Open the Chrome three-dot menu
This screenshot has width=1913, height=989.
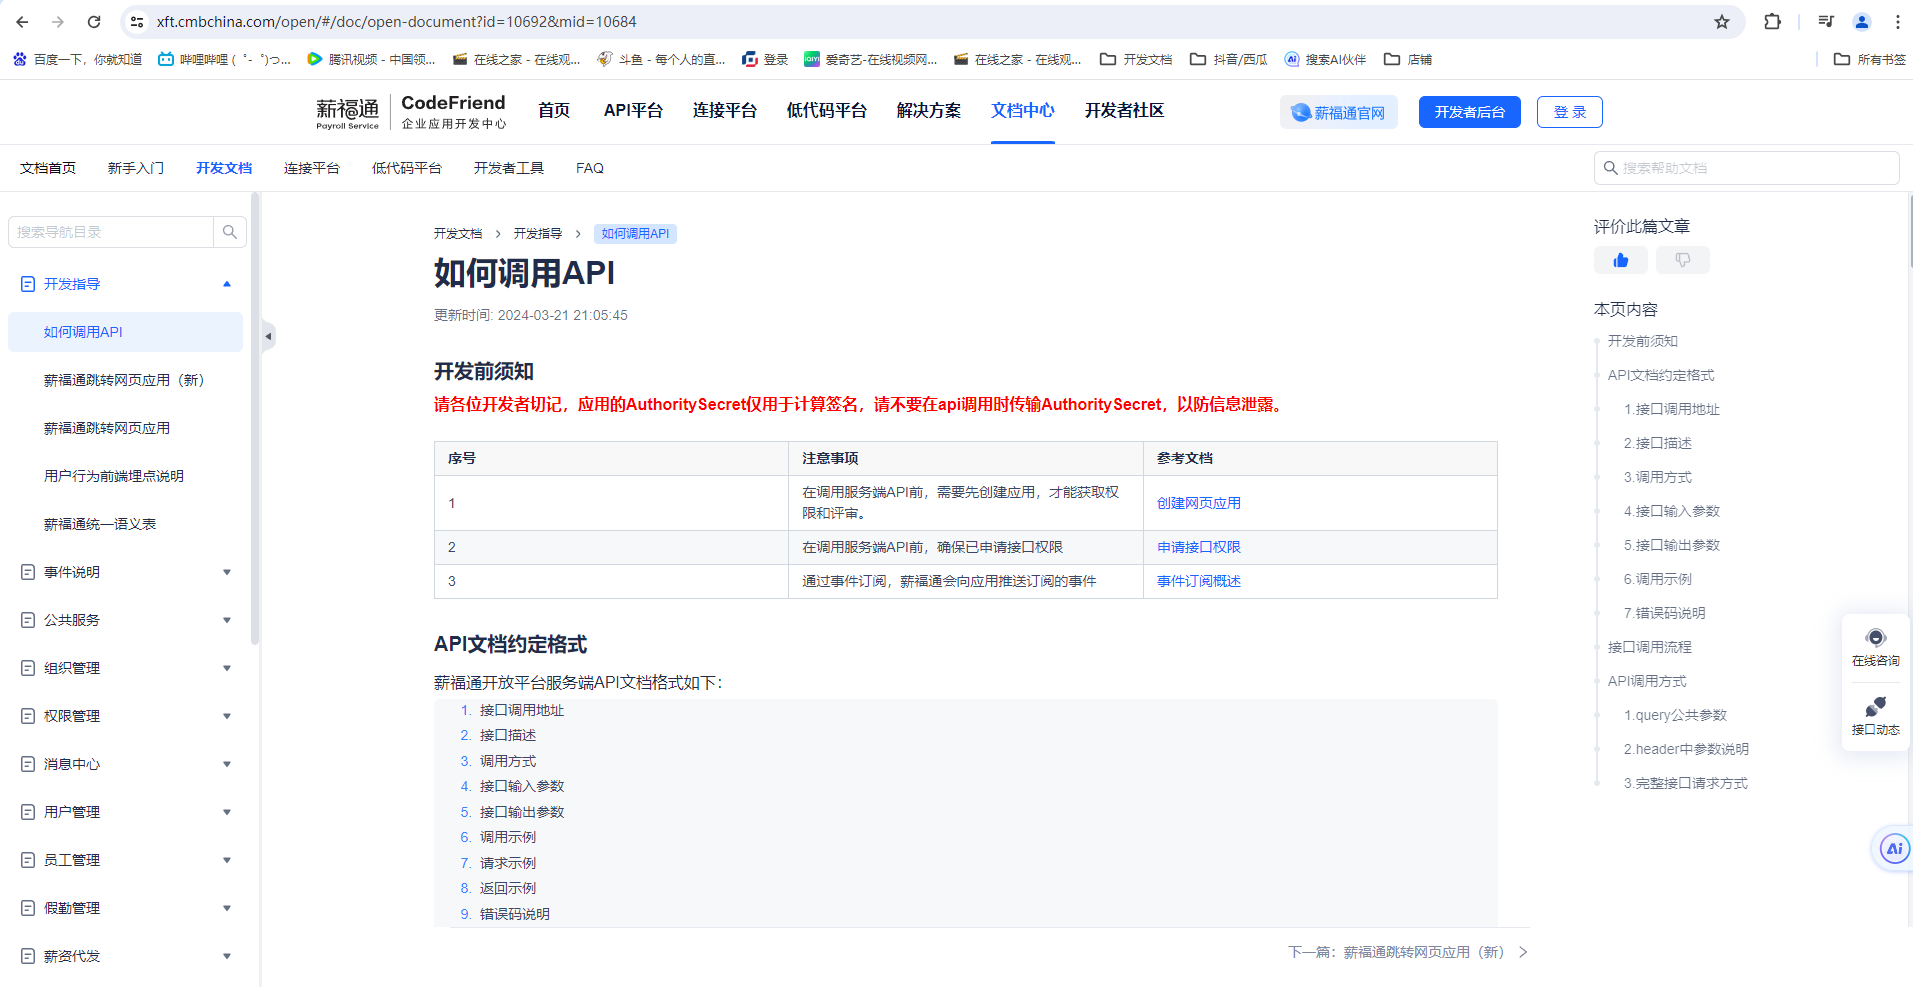click(x=1897, y=21)
